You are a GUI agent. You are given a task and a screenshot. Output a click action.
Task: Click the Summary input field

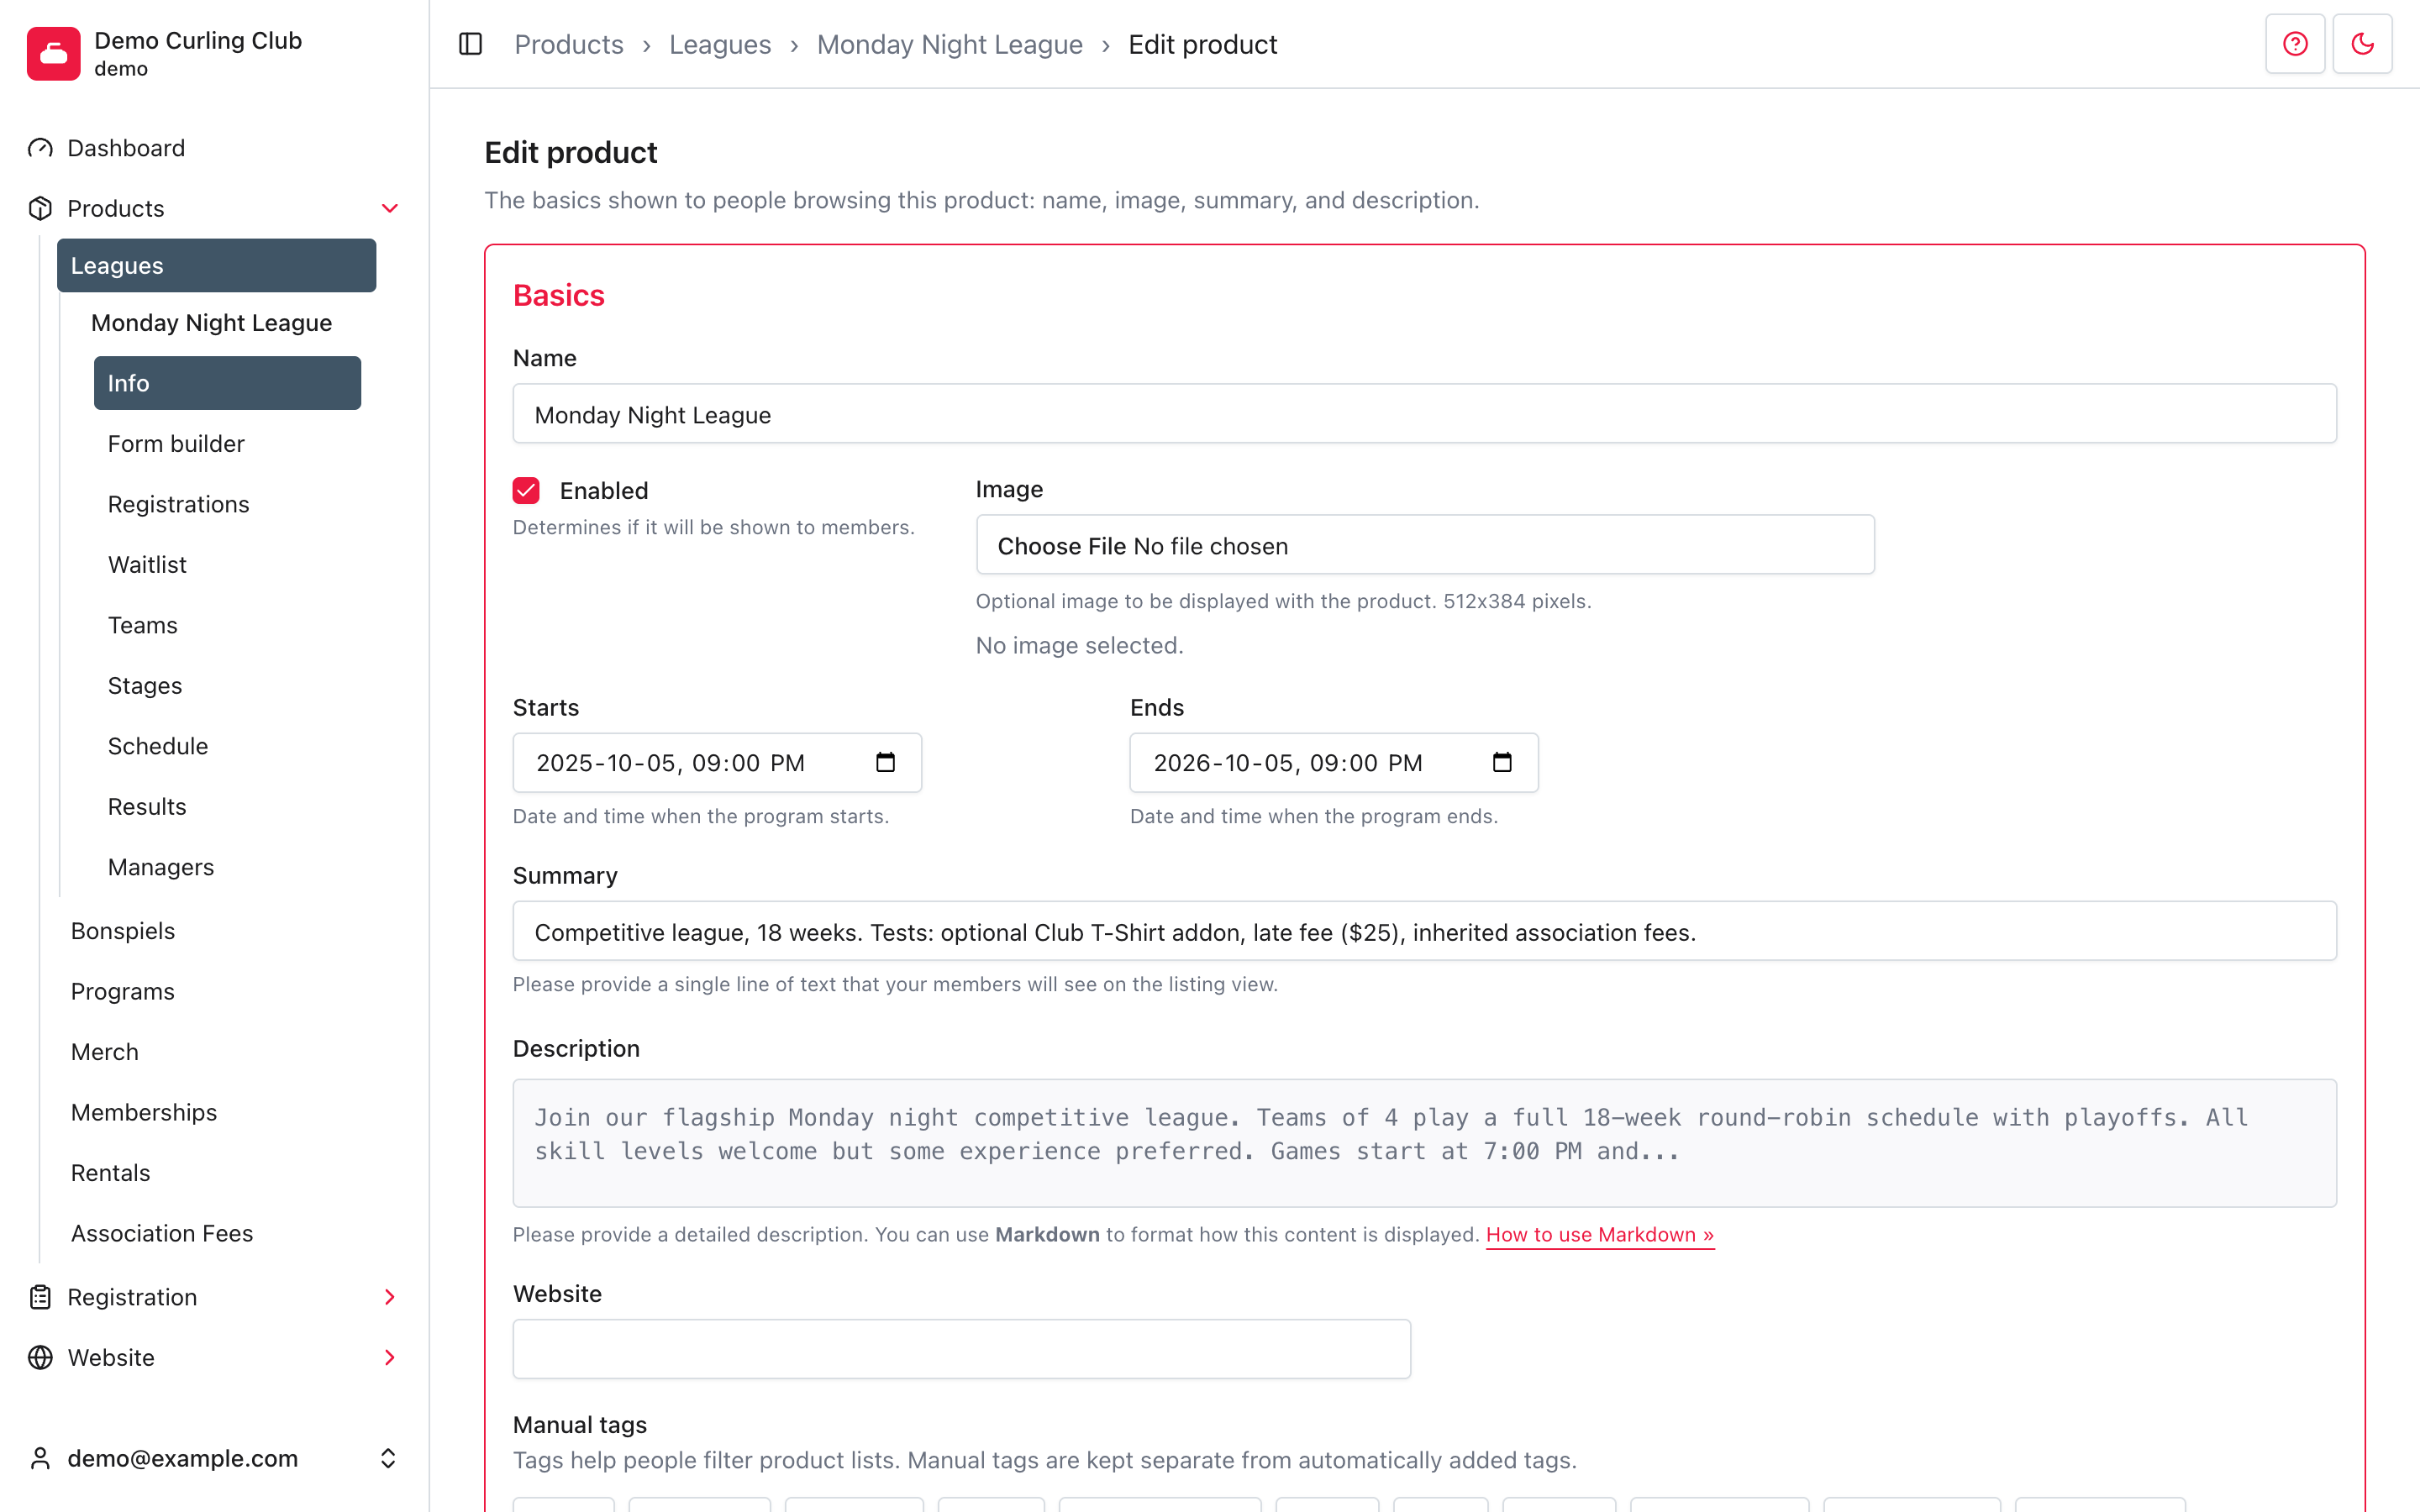[1424, 931]
